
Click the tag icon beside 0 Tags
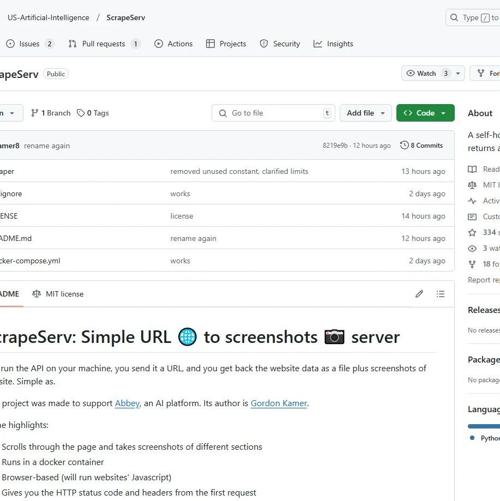coord(80,113)
